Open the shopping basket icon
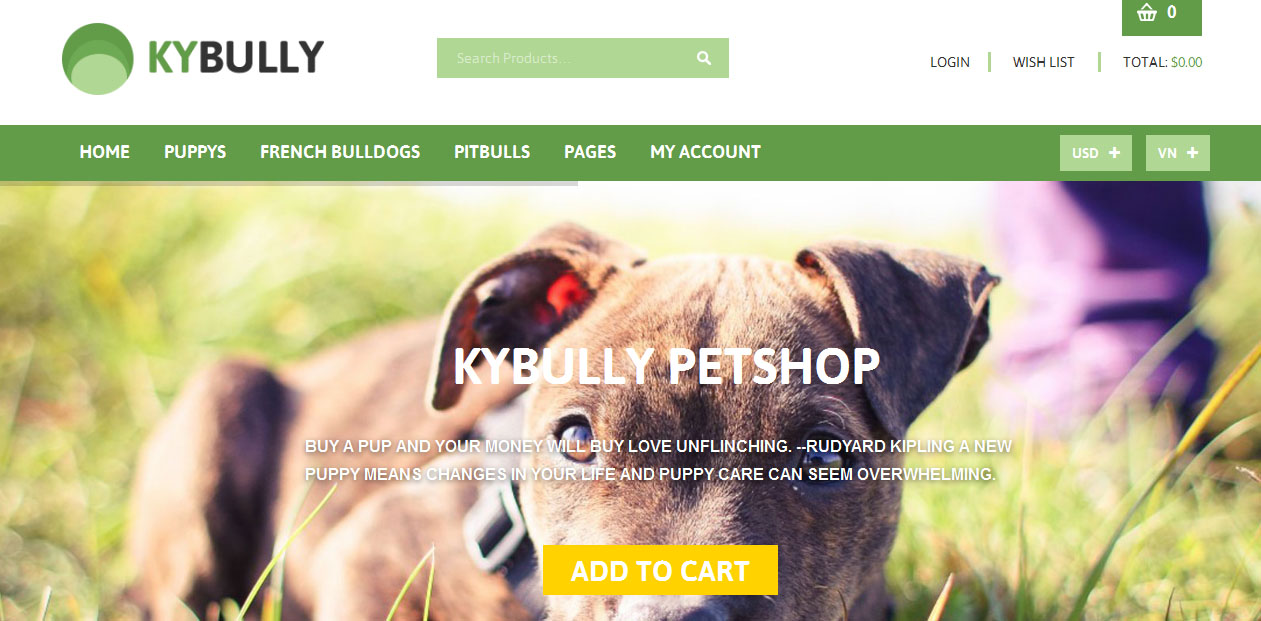Screen dimensions: 1261x621 point(1147,13)
